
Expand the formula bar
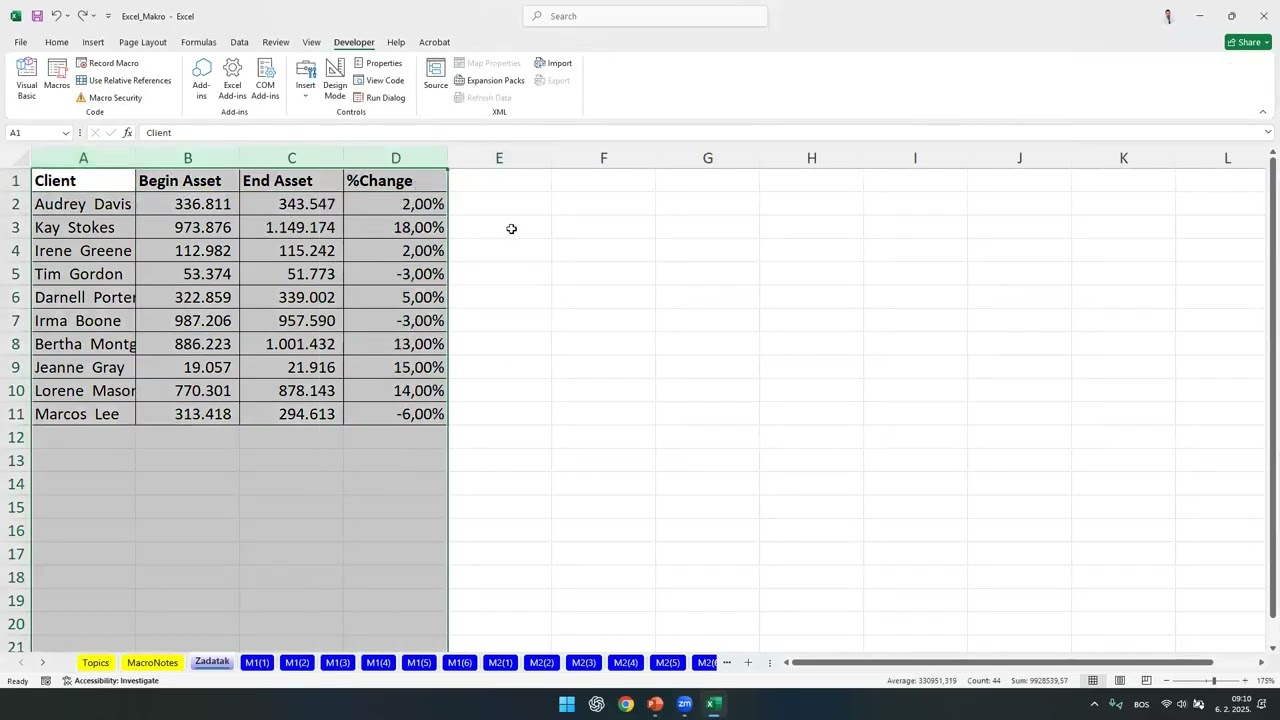[x=1268, y=133]
